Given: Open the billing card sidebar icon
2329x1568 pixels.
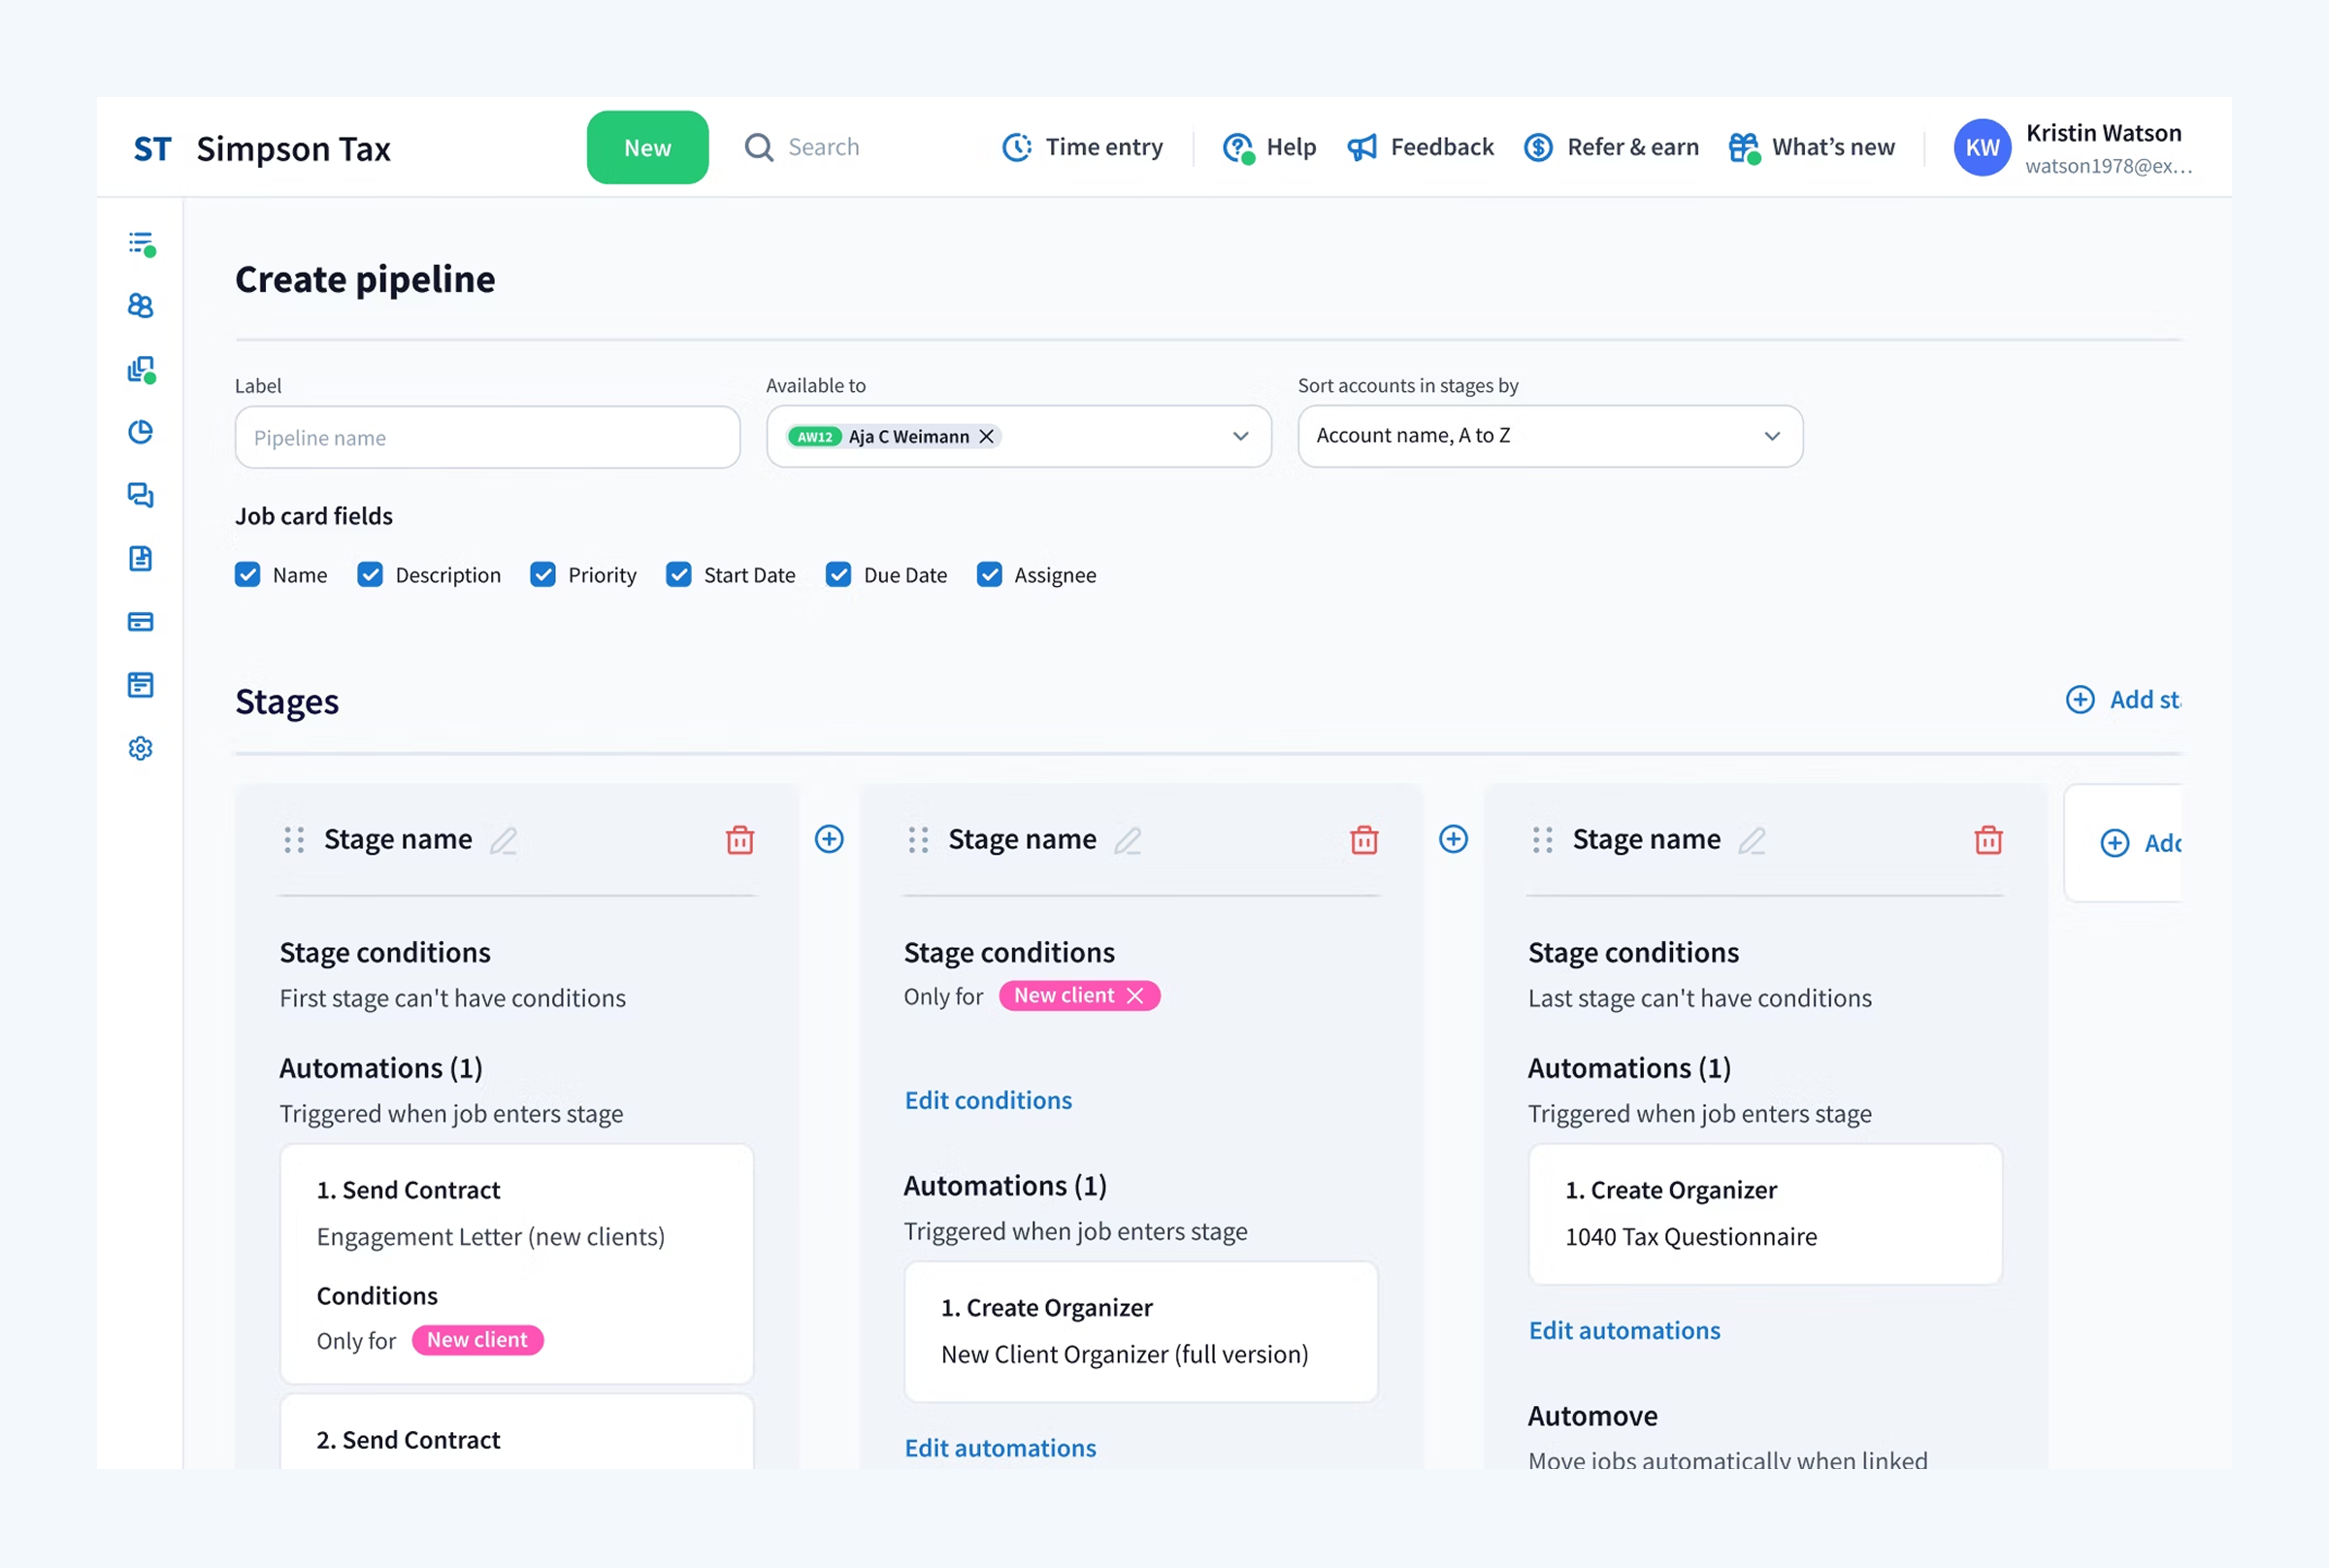Looking at the screenshot, I should [141, 622].
